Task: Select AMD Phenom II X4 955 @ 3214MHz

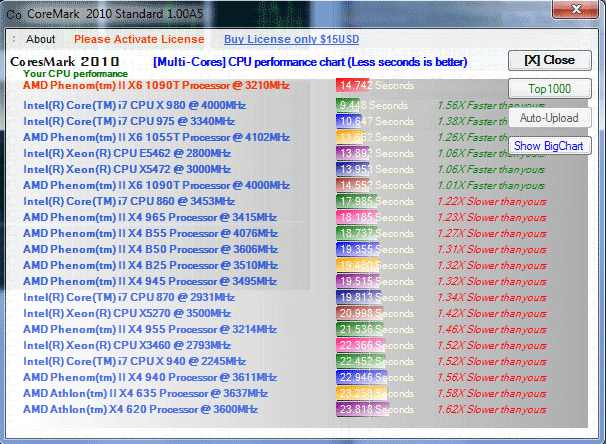Action: tap(150, 329)
